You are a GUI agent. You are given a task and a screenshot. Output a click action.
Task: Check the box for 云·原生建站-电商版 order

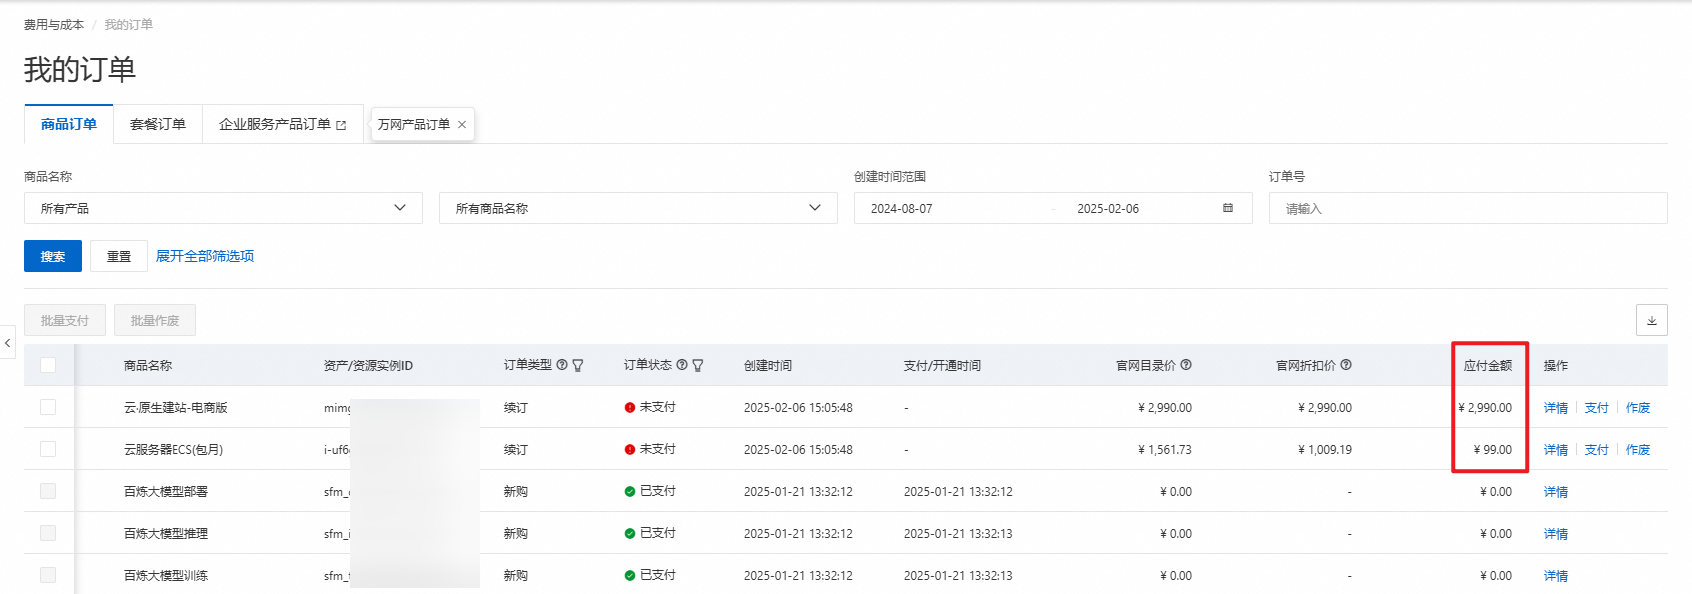click(x=48, y=407)
